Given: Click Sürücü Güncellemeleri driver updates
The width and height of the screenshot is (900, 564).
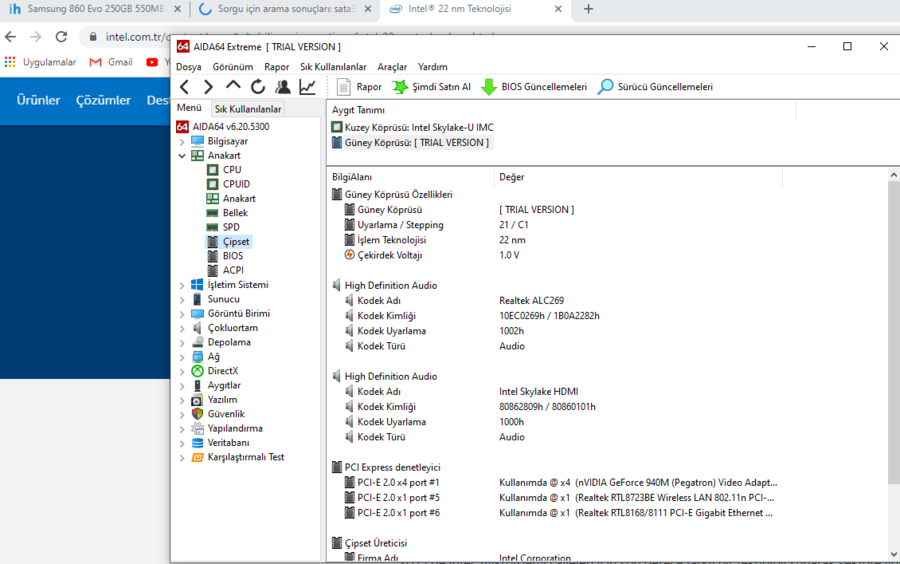Looking at the screenshot, I should 655,87.
